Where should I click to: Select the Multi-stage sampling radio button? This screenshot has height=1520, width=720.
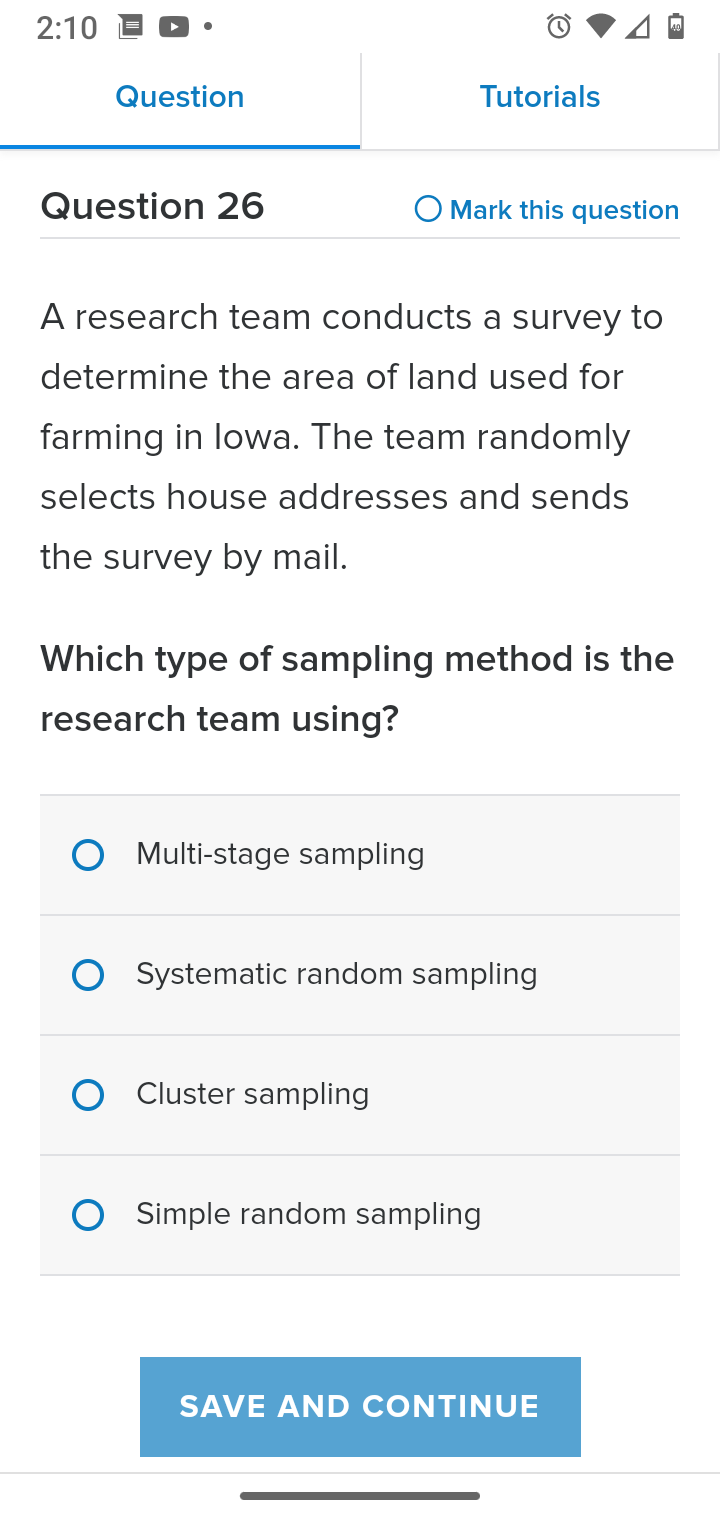point(88,855)
